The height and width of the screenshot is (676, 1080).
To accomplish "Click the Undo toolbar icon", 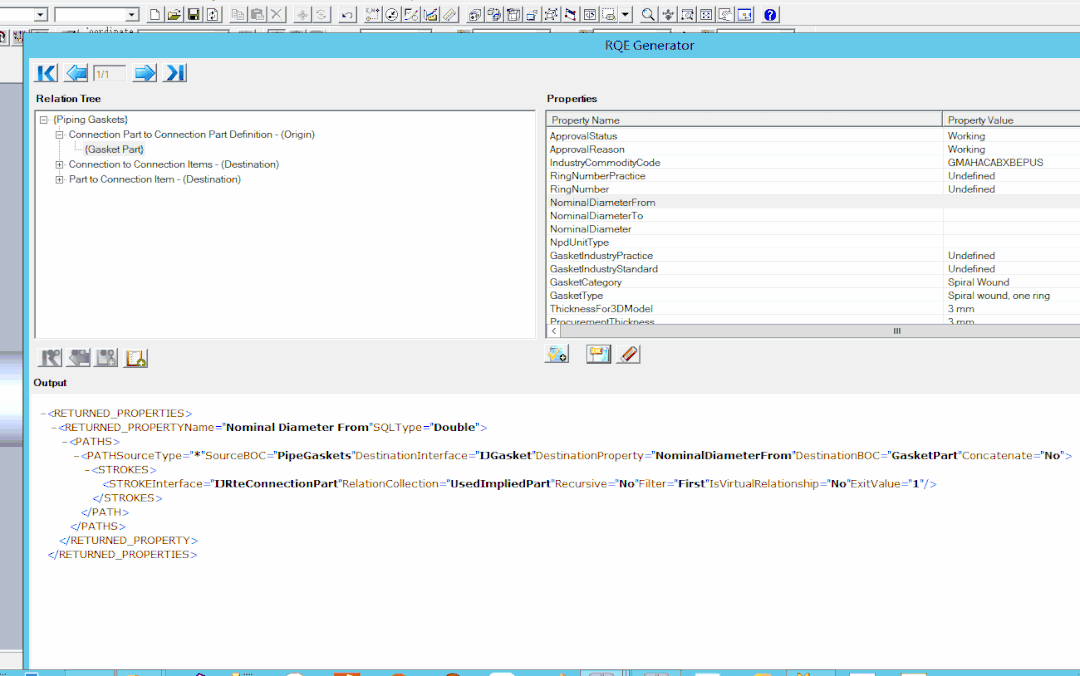I will pos(347,14).
